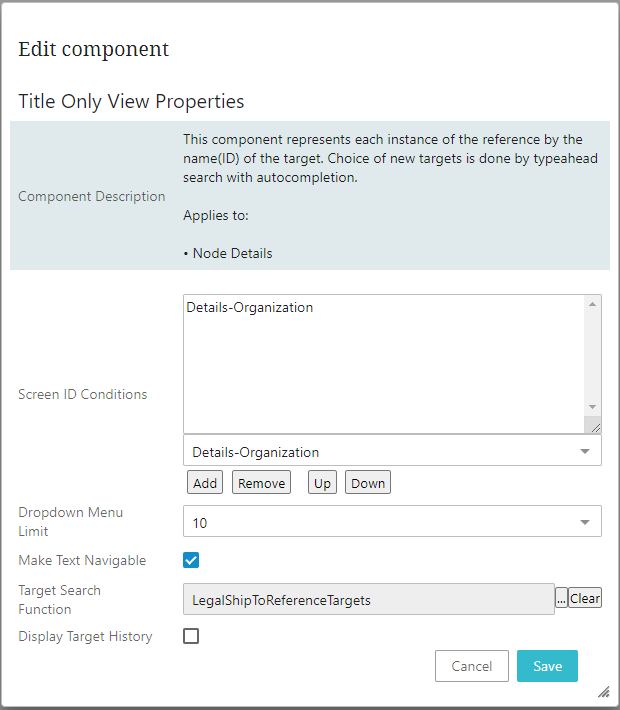
Task: Save the component properties
Action: (x=547, y=666)
